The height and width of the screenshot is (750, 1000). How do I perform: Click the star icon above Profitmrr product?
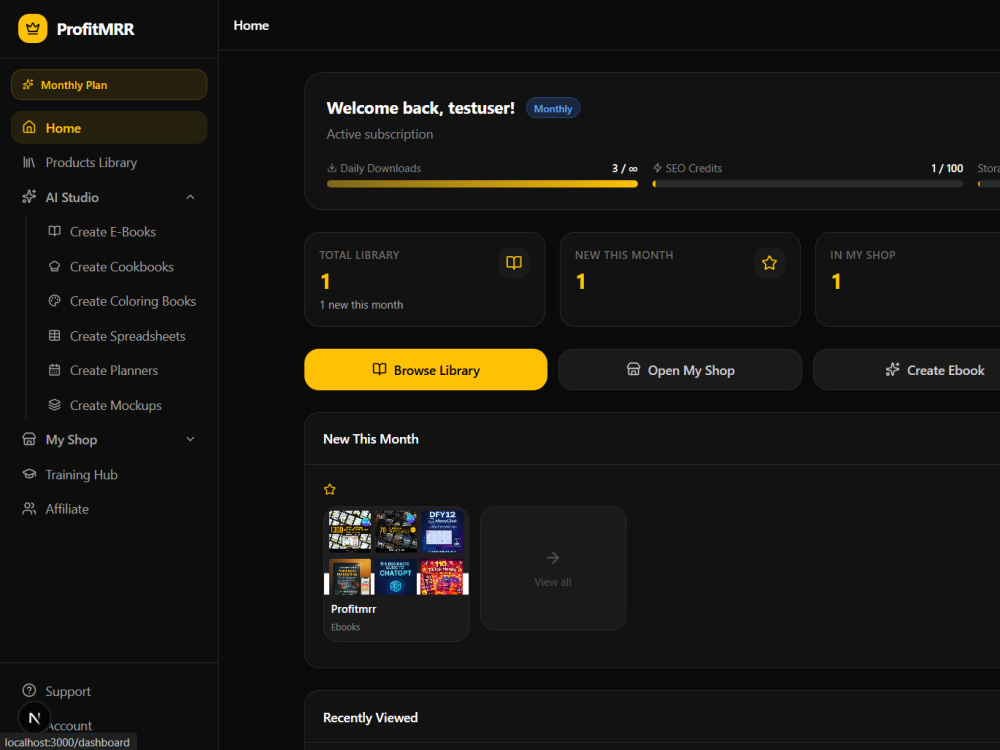pos(330,489)
